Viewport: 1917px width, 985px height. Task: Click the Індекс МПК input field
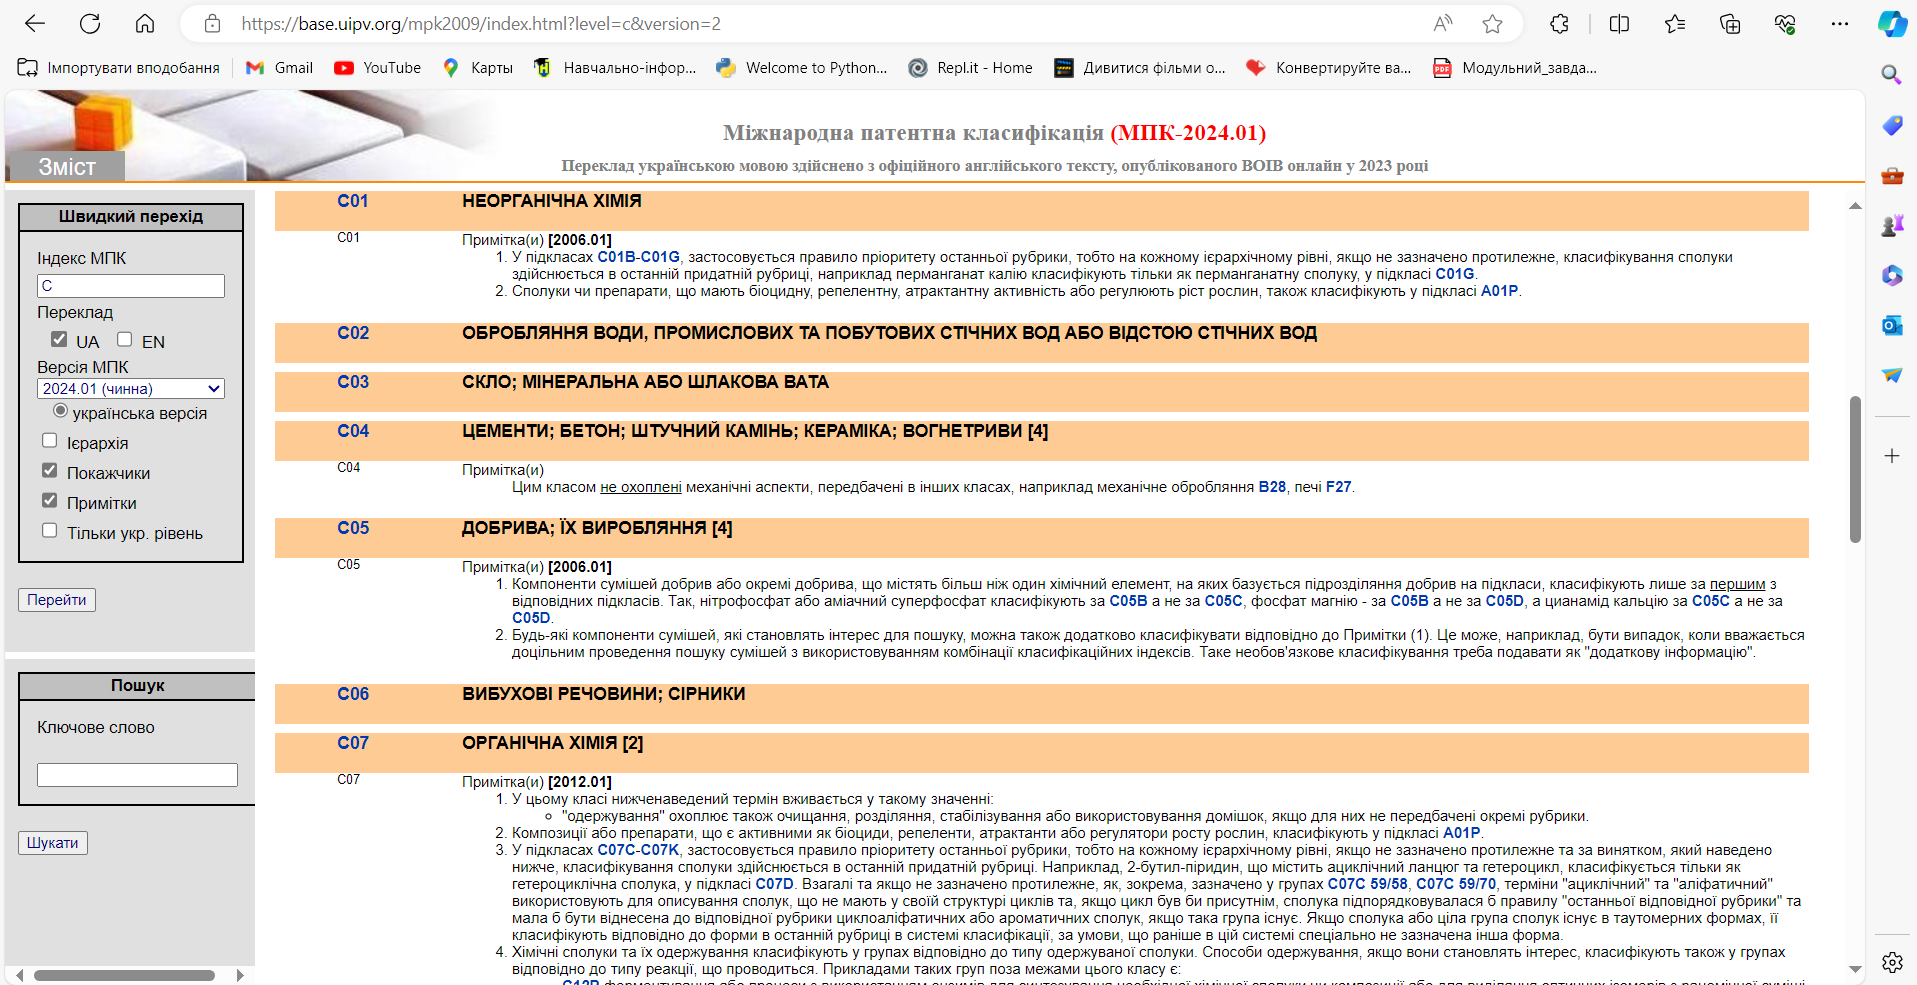coord(131,286)
